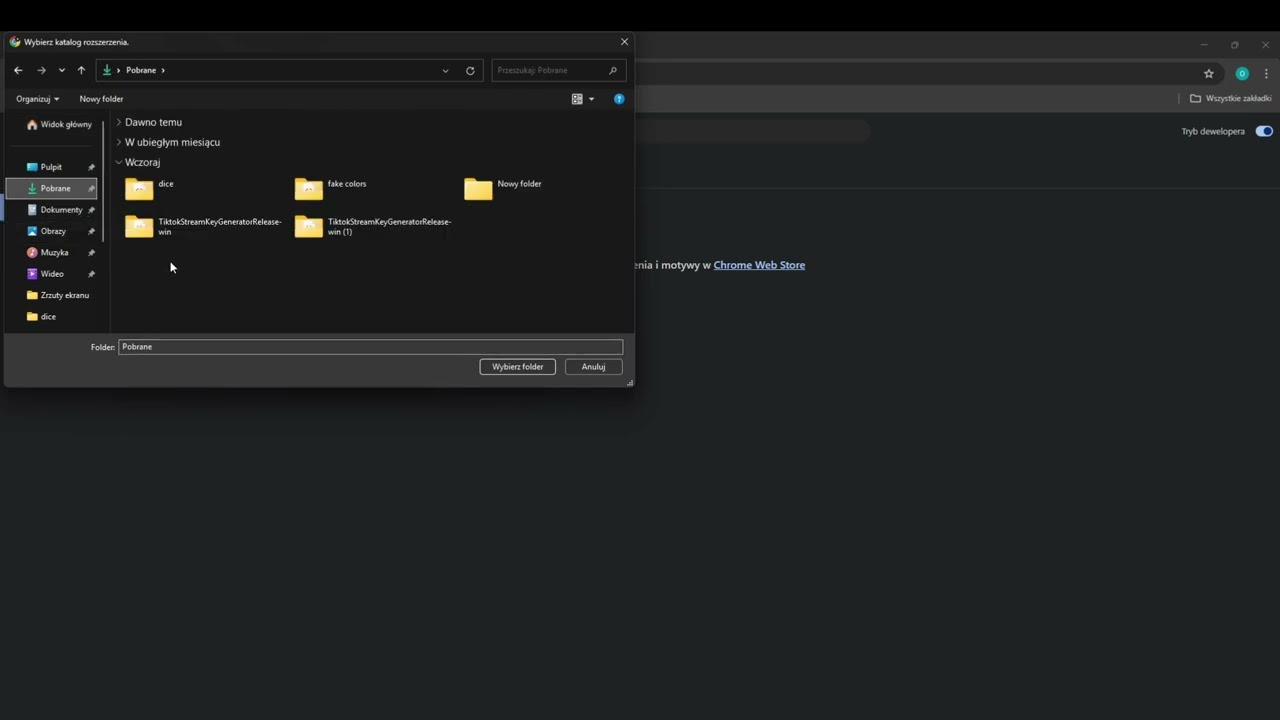Select the fake colors folder
Screen dimensions: 1280x720
pyautogui.click(x=332, y=188)
